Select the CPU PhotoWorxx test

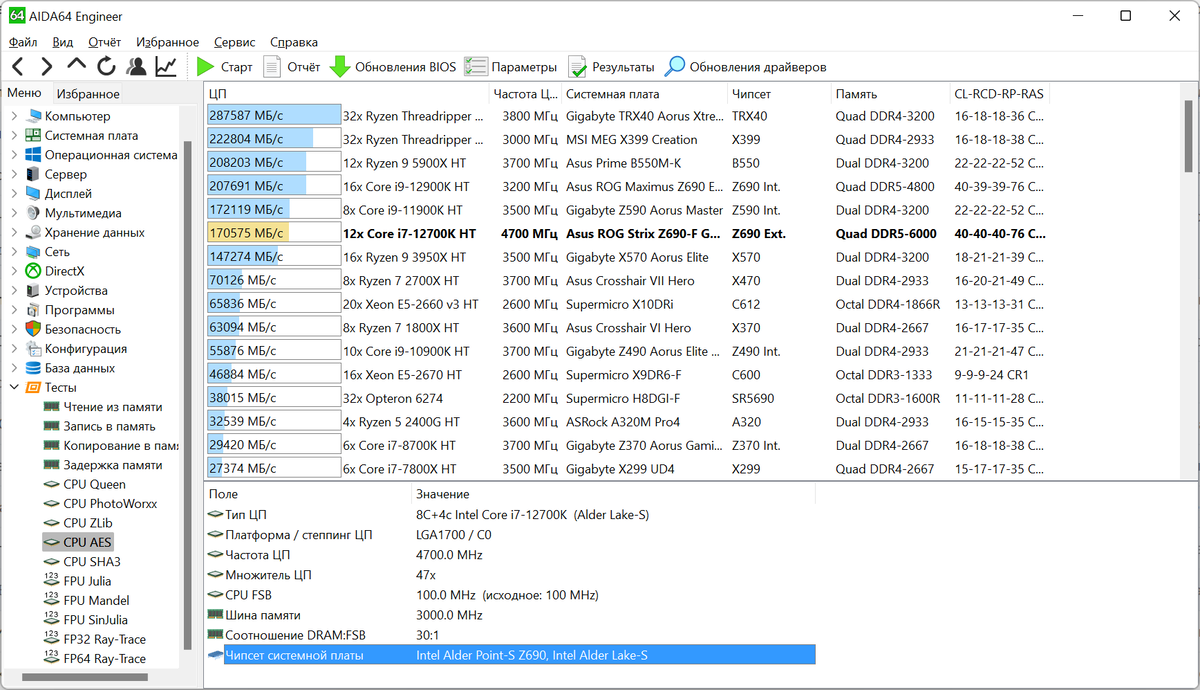(x=110, y=504)
